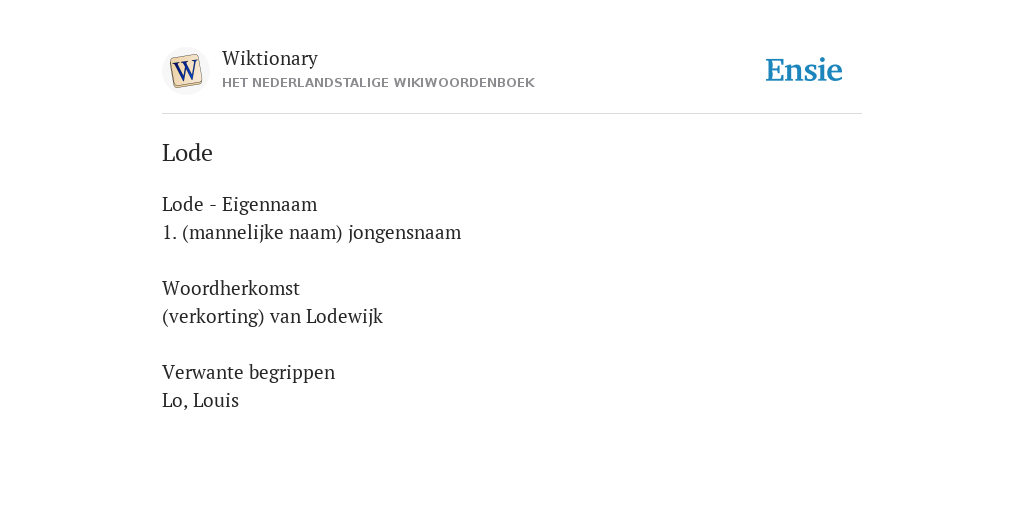Click the line Lode - Eigennaam

coord(240,204)
